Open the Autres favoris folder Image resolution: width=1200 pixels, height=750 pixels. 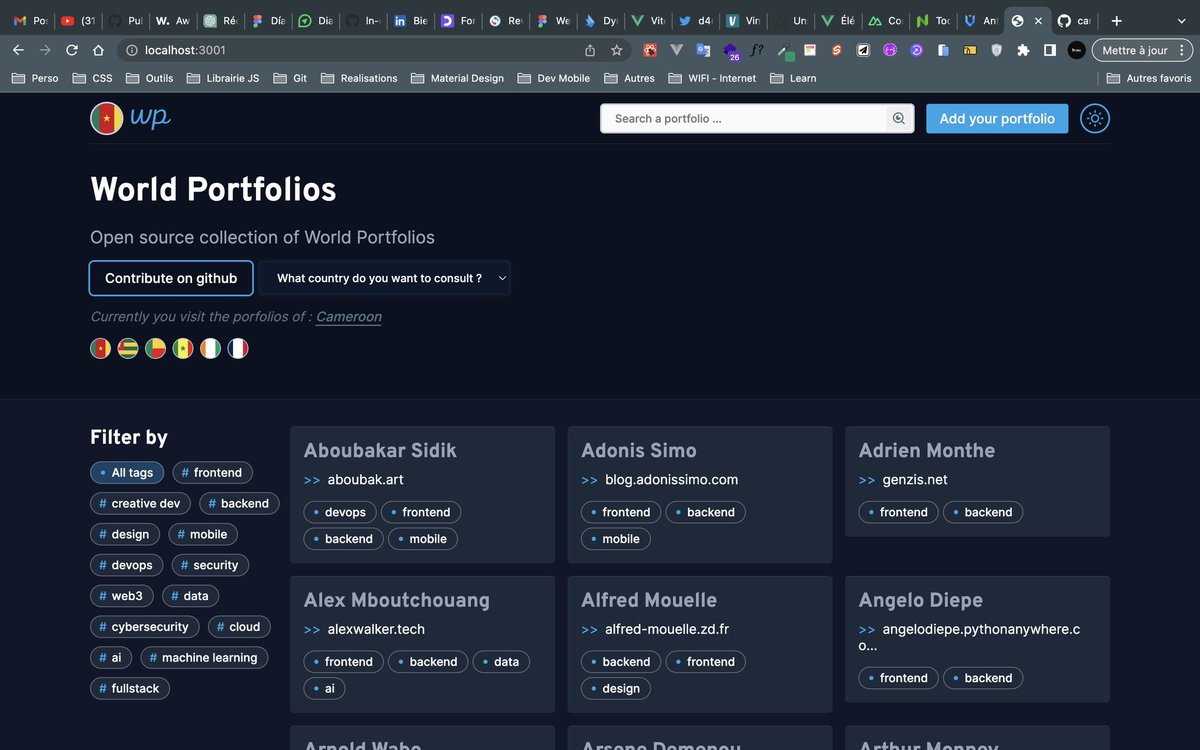pyautogui.click(x=1149, y=78)
